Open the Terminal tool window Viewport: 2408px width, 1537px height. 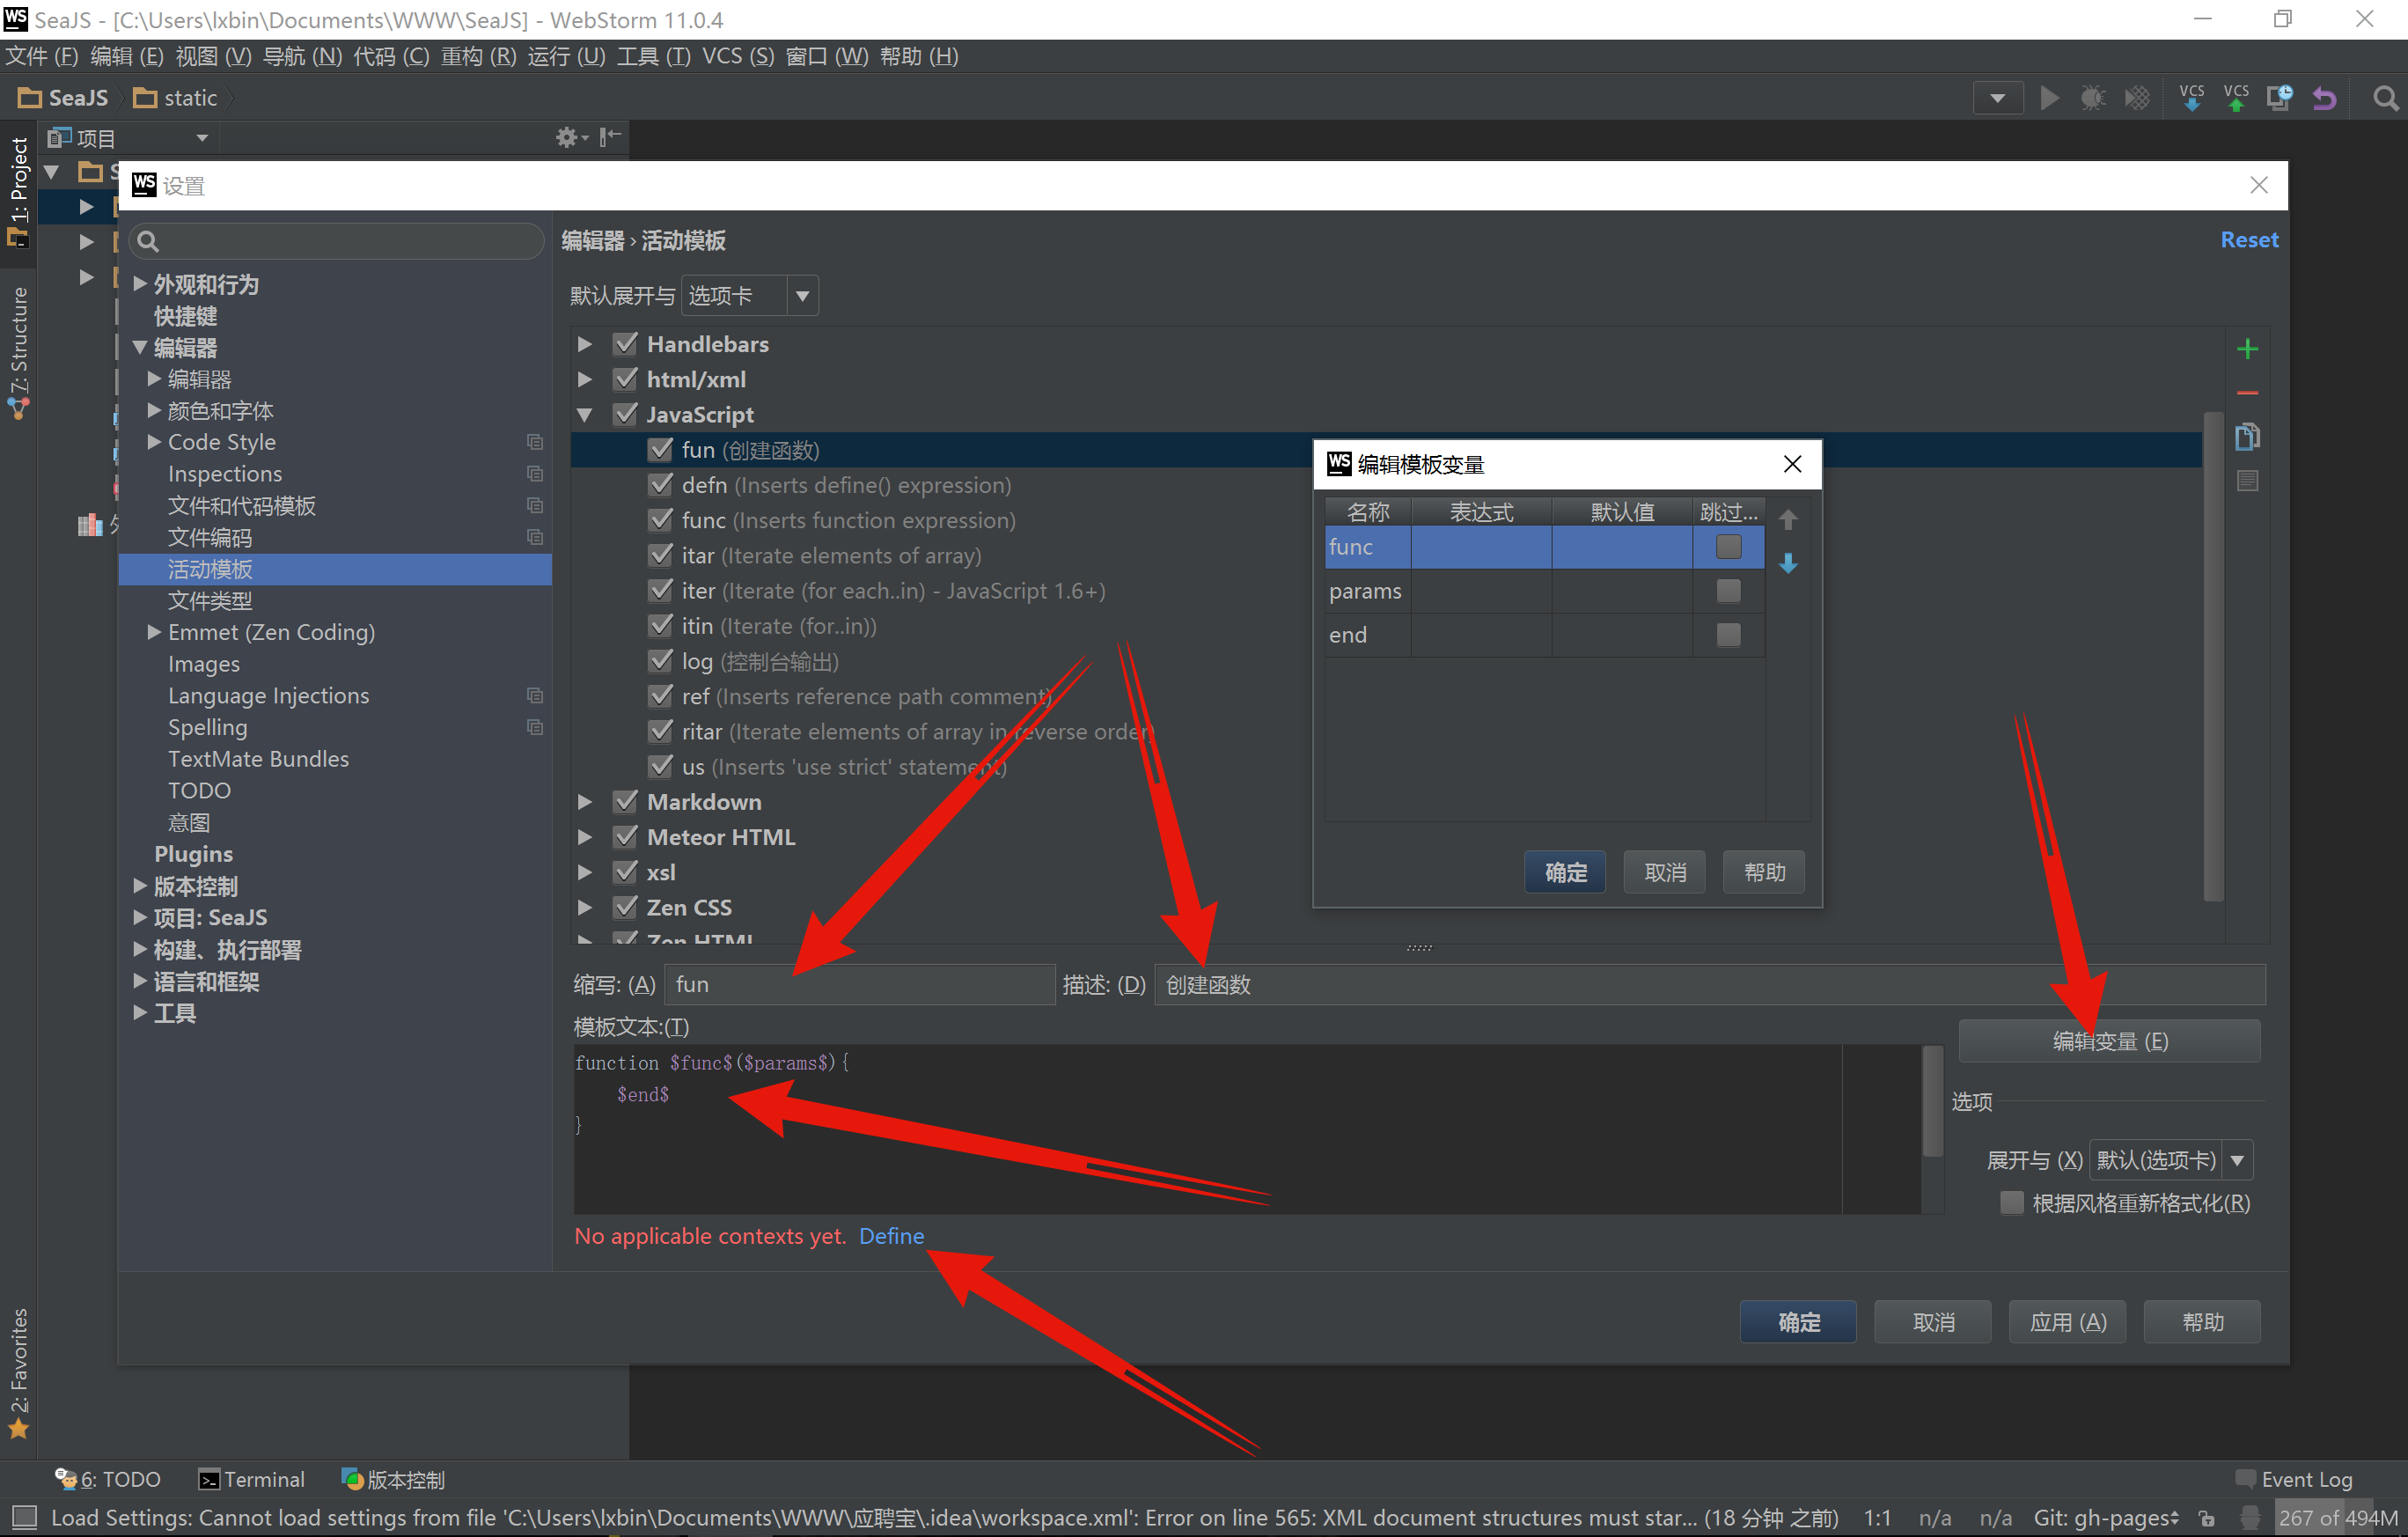pyautogui.click(x=252, y=1479)
